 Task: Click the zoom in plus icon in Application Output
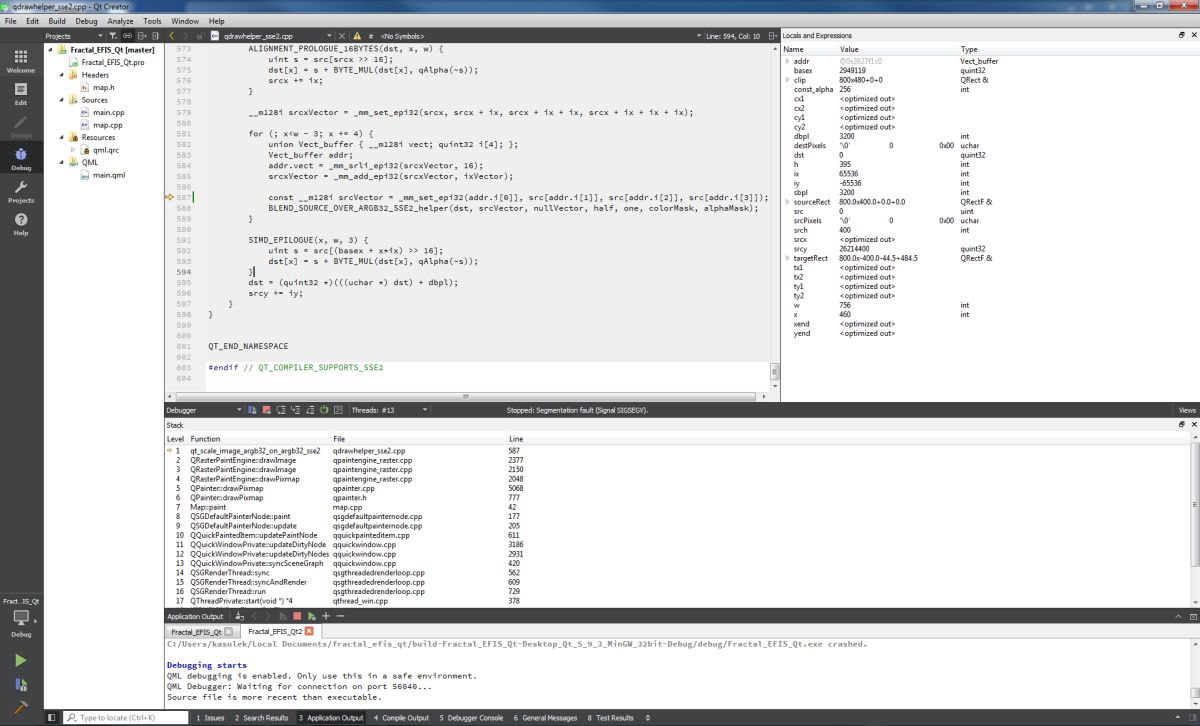[x=326, y=616]
